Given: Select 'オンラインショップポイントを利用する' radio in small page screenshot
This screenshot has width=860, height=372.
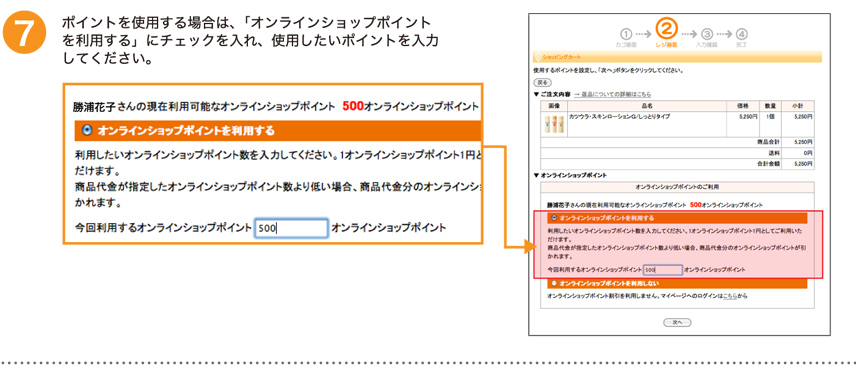Looking at the screenshot, I should tap(554, 218).
